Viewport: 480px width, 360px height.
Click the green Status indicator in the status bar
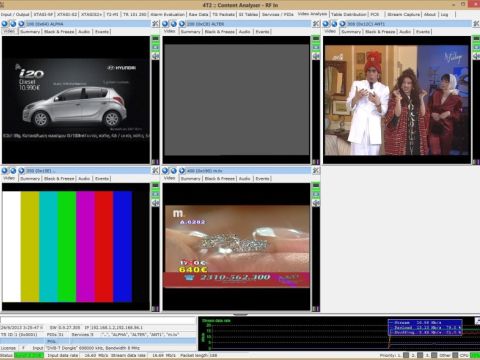pos(29,356)
